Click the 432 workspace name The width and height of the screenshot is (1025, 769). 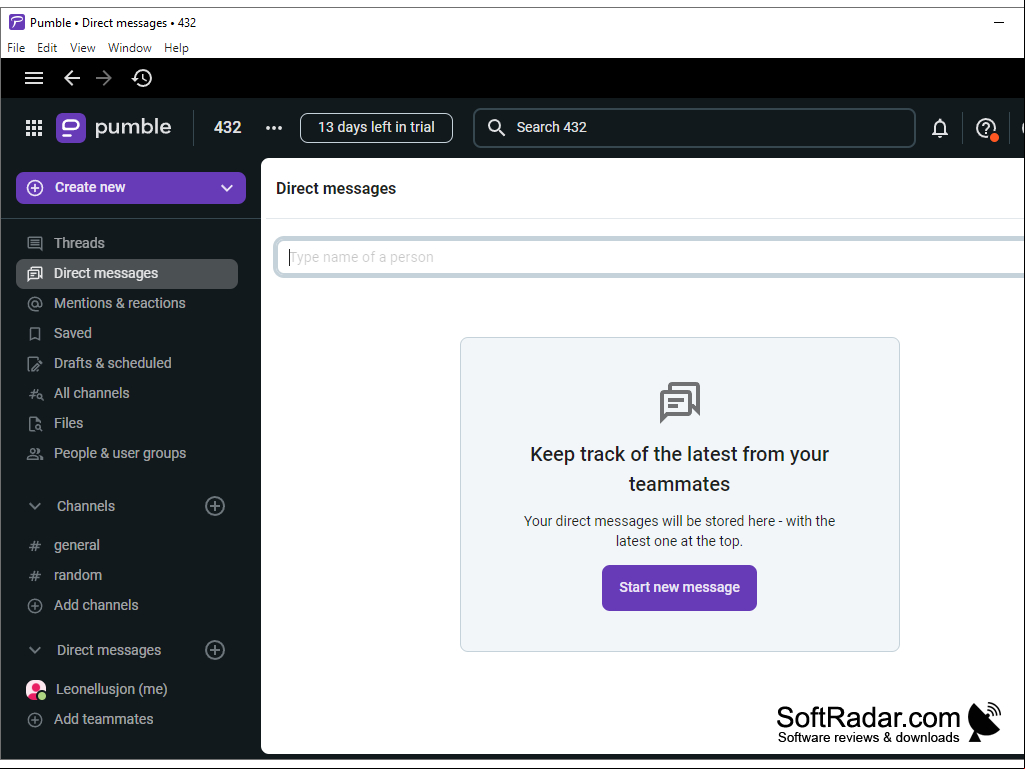(x=227, y=128)
